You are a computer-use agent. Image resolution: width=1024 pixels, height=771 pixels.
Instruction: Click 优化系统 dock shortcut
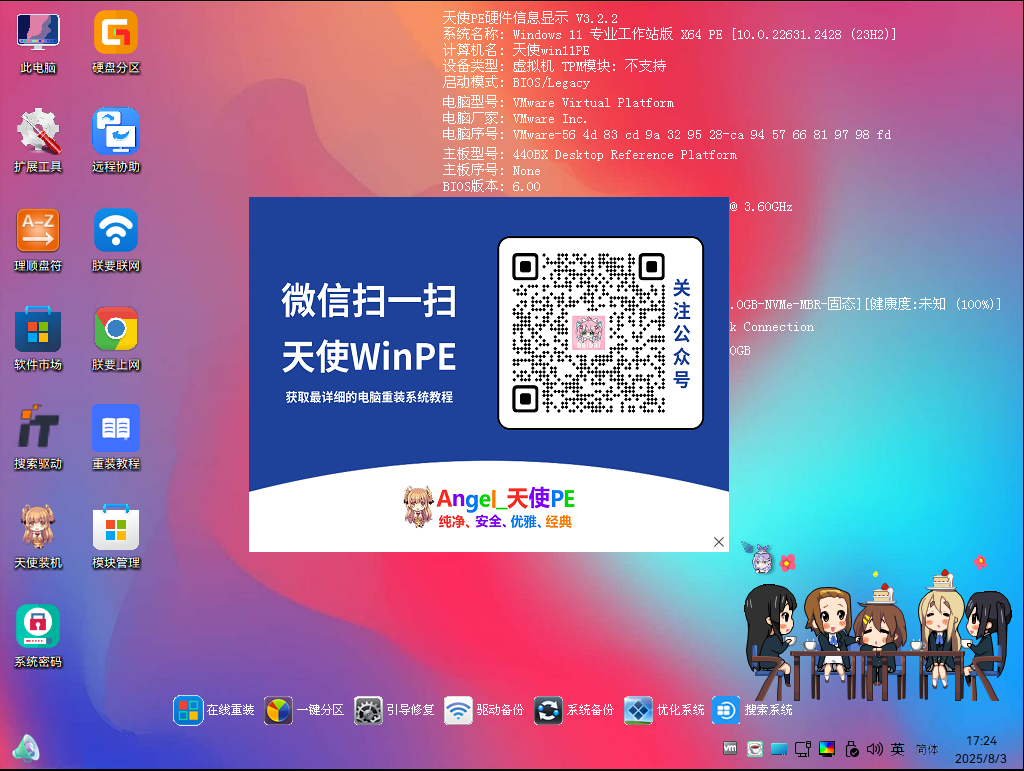click(x=664, y=710)
